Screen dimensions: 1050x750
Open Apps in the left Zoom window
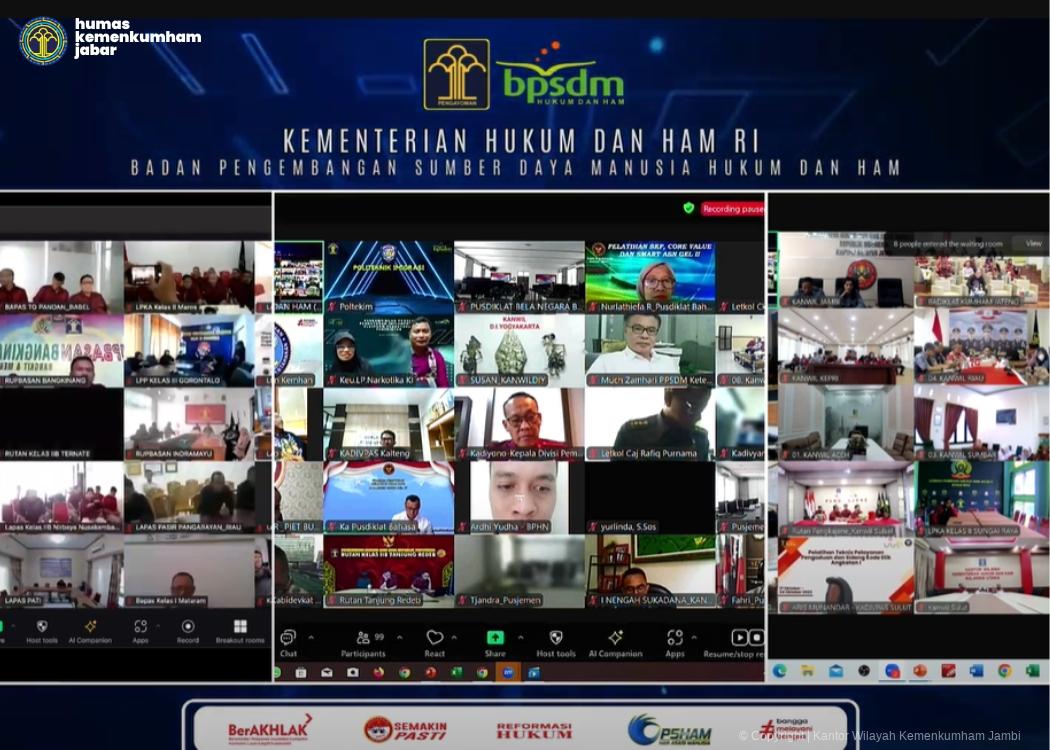click(140, 631)
